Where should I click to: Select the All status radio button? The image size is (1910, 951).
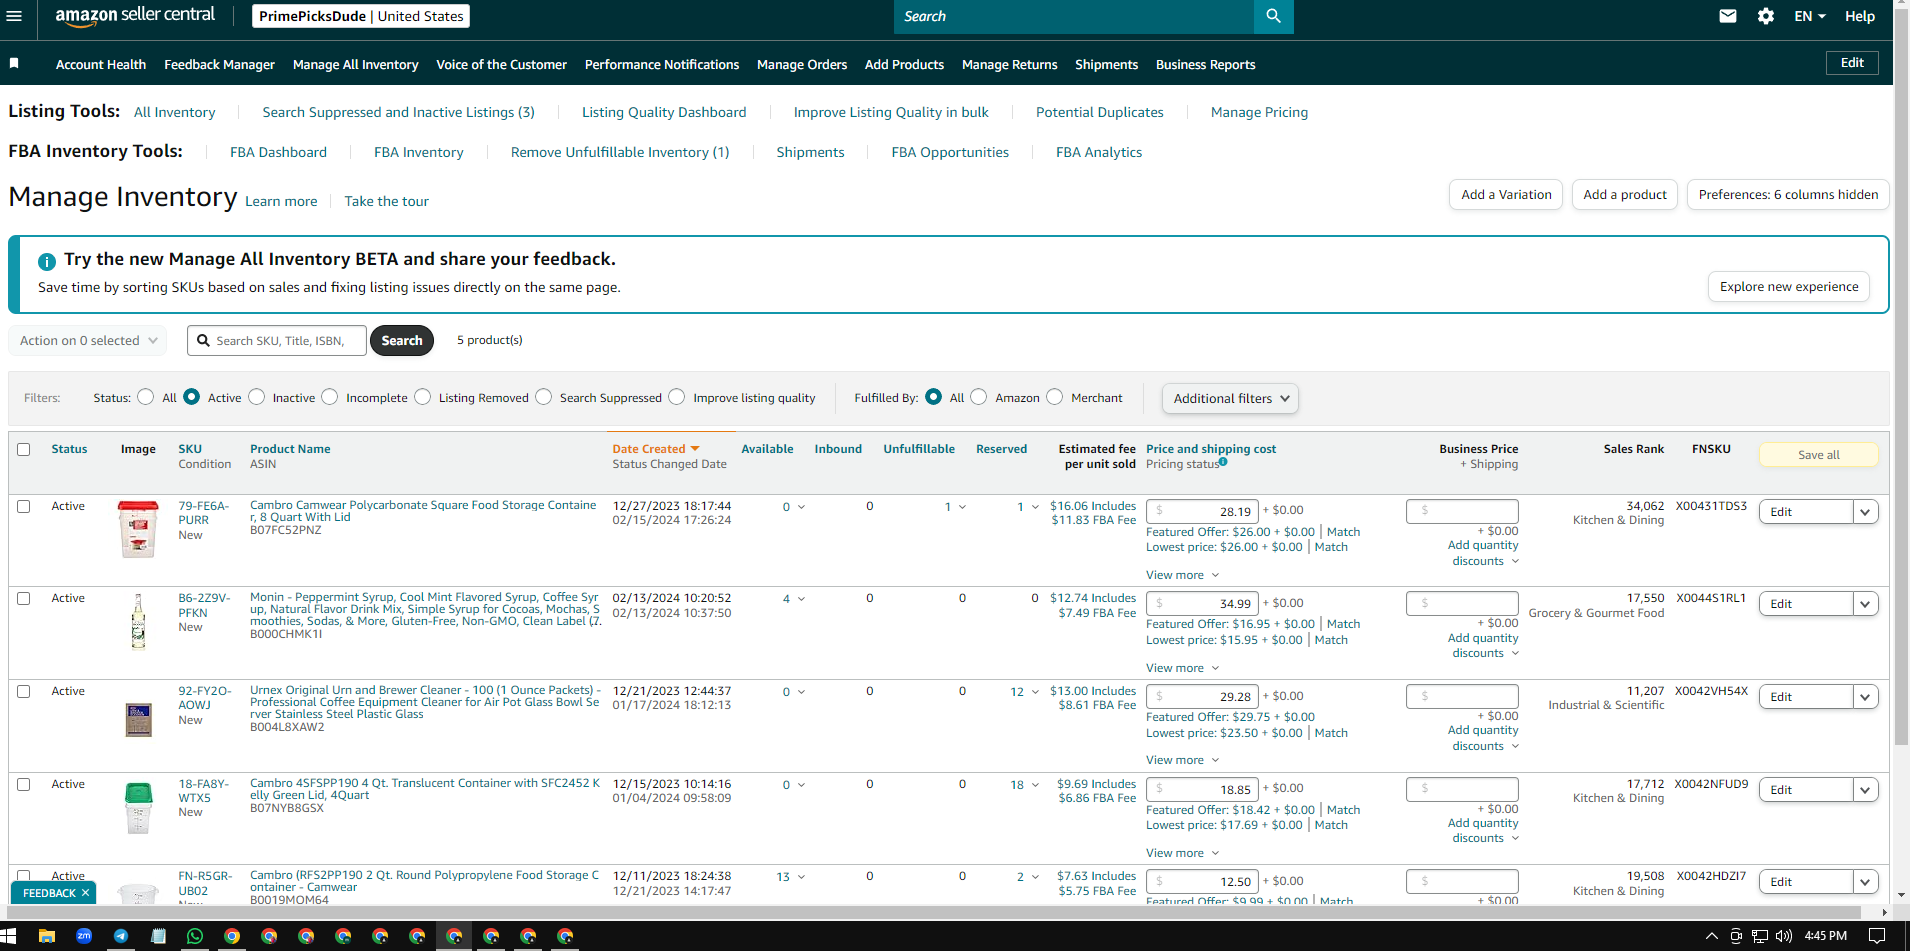(x=146, y=397)
